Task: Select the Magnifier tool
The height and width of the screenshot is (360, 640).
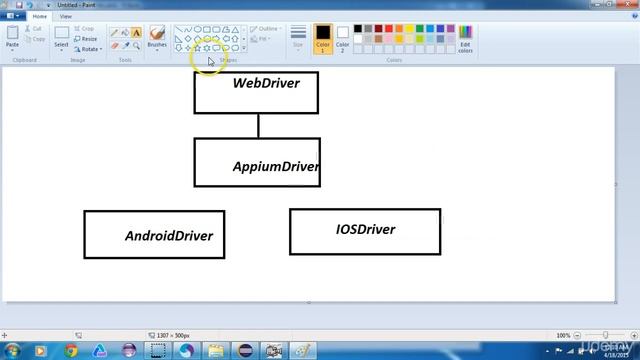Action: [136, 46]
